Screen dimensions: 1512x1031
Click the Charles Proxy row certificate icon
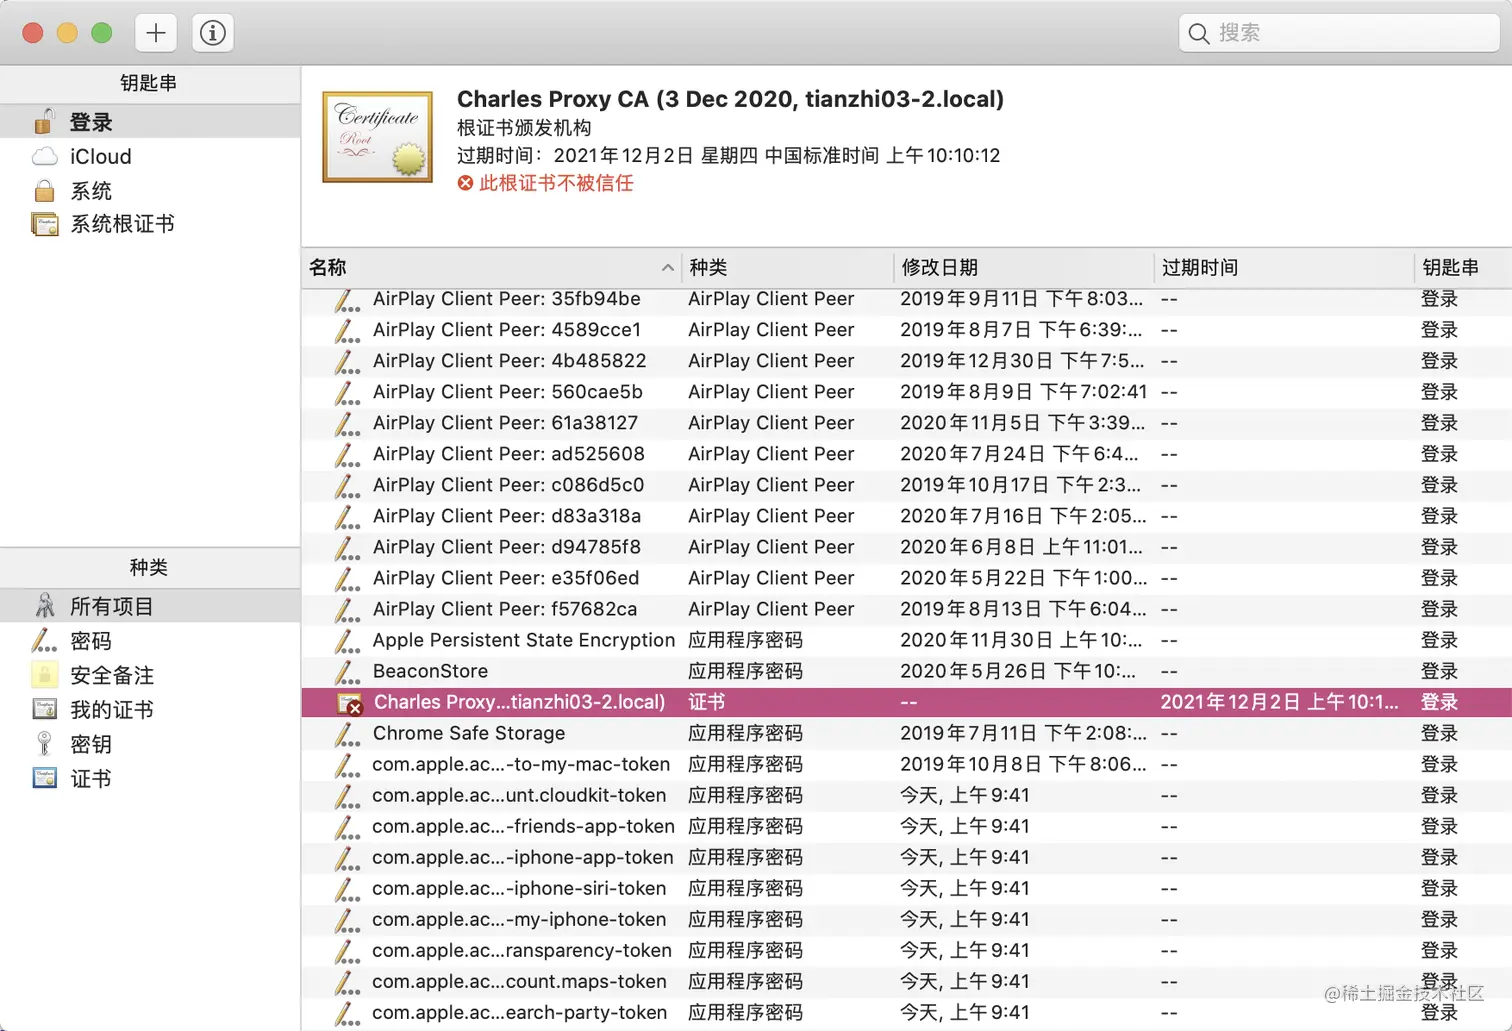pos(349,703)
